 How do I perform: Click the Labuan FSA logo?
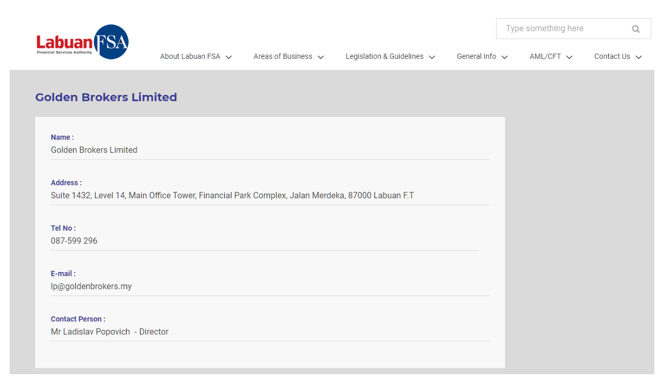(82, 42)
